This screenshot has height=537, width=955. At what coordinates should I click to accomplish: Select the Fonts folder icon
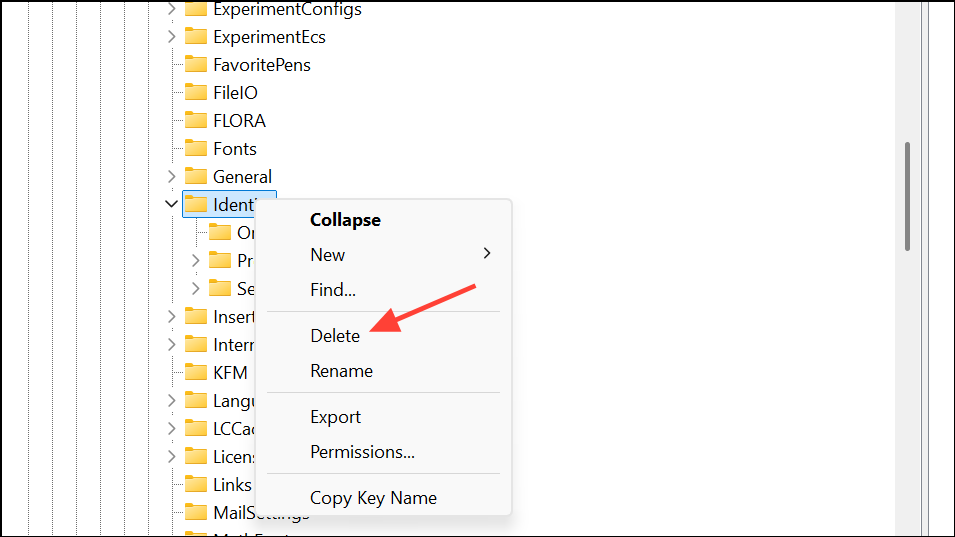196,149
